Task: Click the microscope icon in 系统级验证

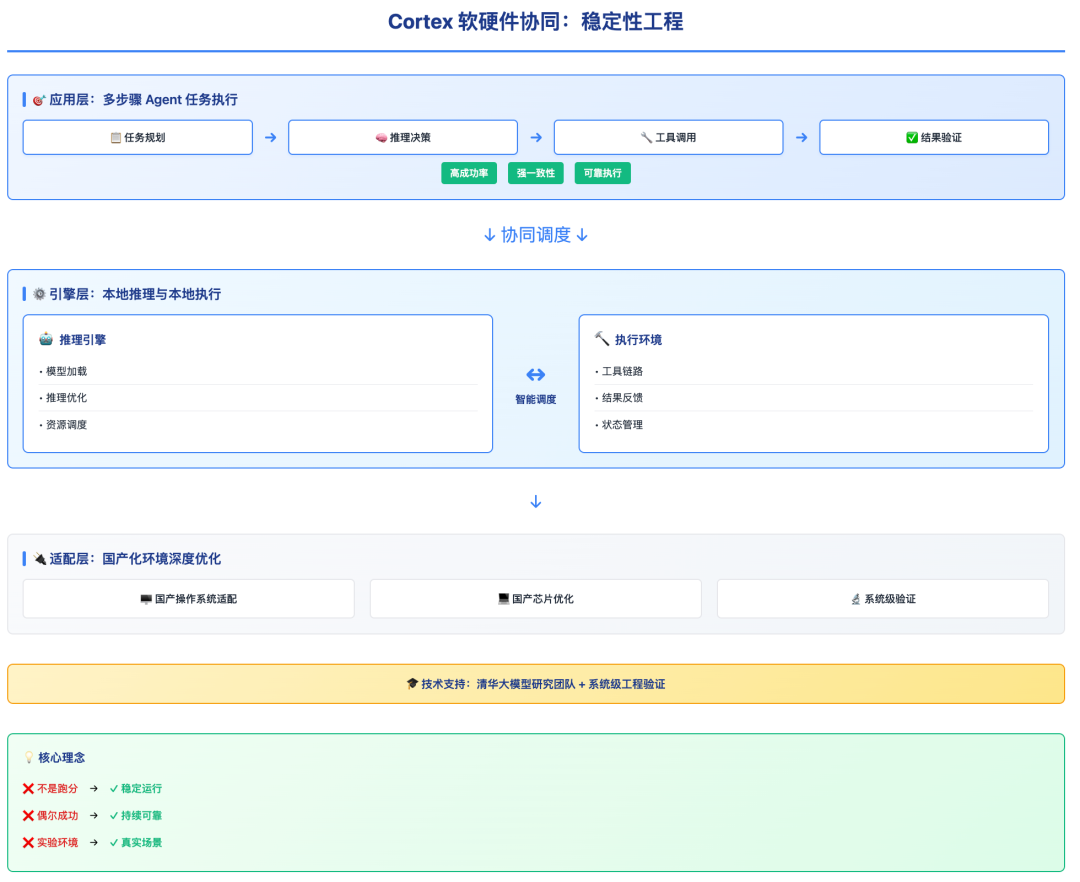Action: 855,599
